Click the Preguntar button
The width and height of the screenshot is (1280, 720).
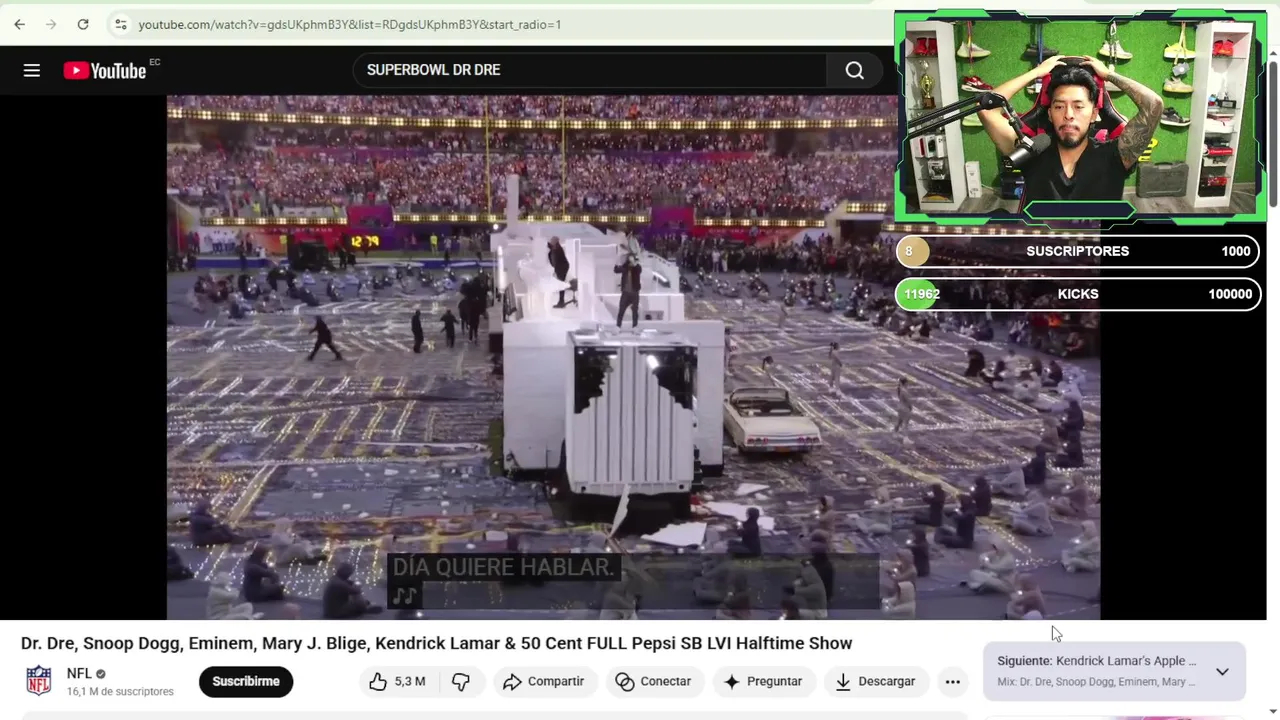coord(763,681)
